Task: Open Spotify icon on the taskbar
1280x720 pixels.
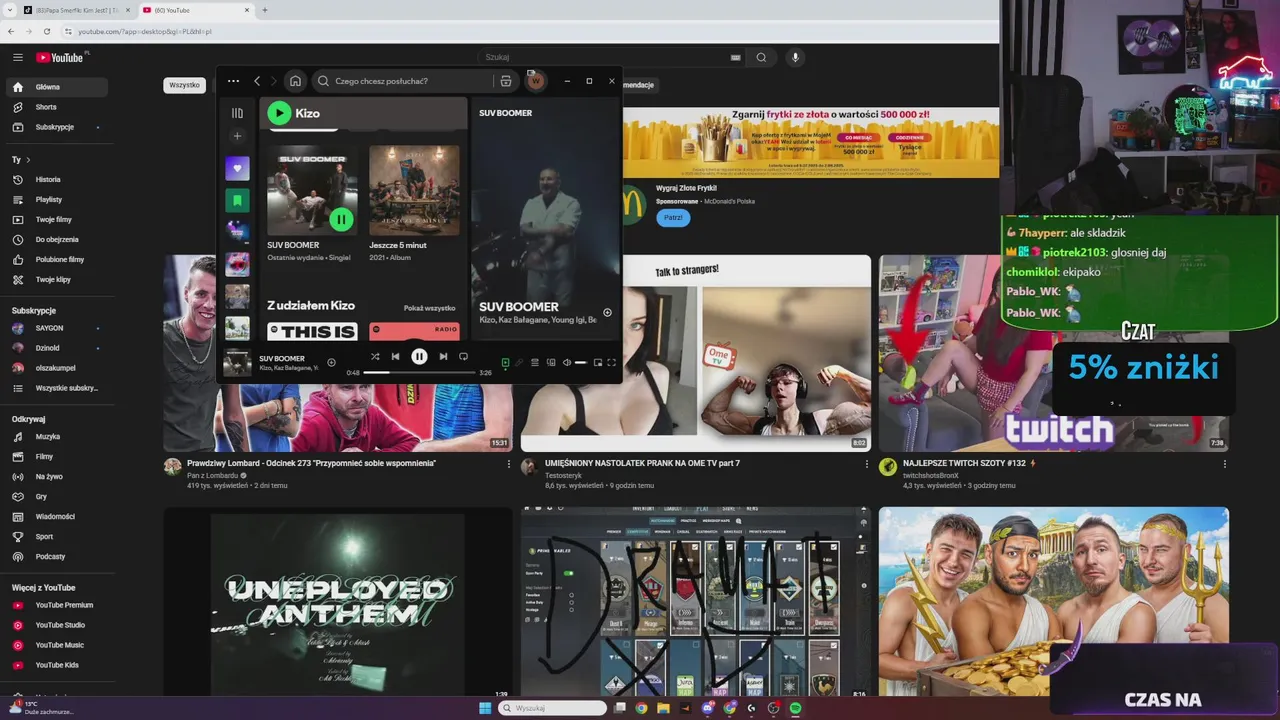Action: click(x=796, y=708)
